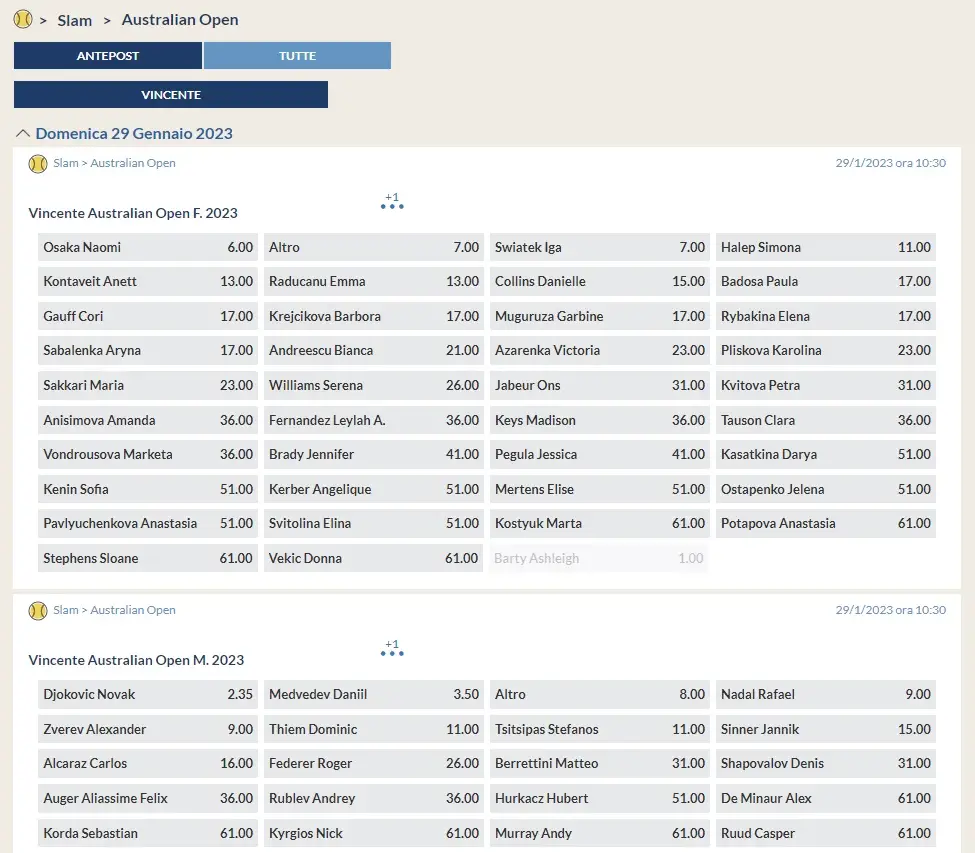Pick Kostyuk Marta at 61.00
The width and height of the screenshot is (975, 853).
600,523
